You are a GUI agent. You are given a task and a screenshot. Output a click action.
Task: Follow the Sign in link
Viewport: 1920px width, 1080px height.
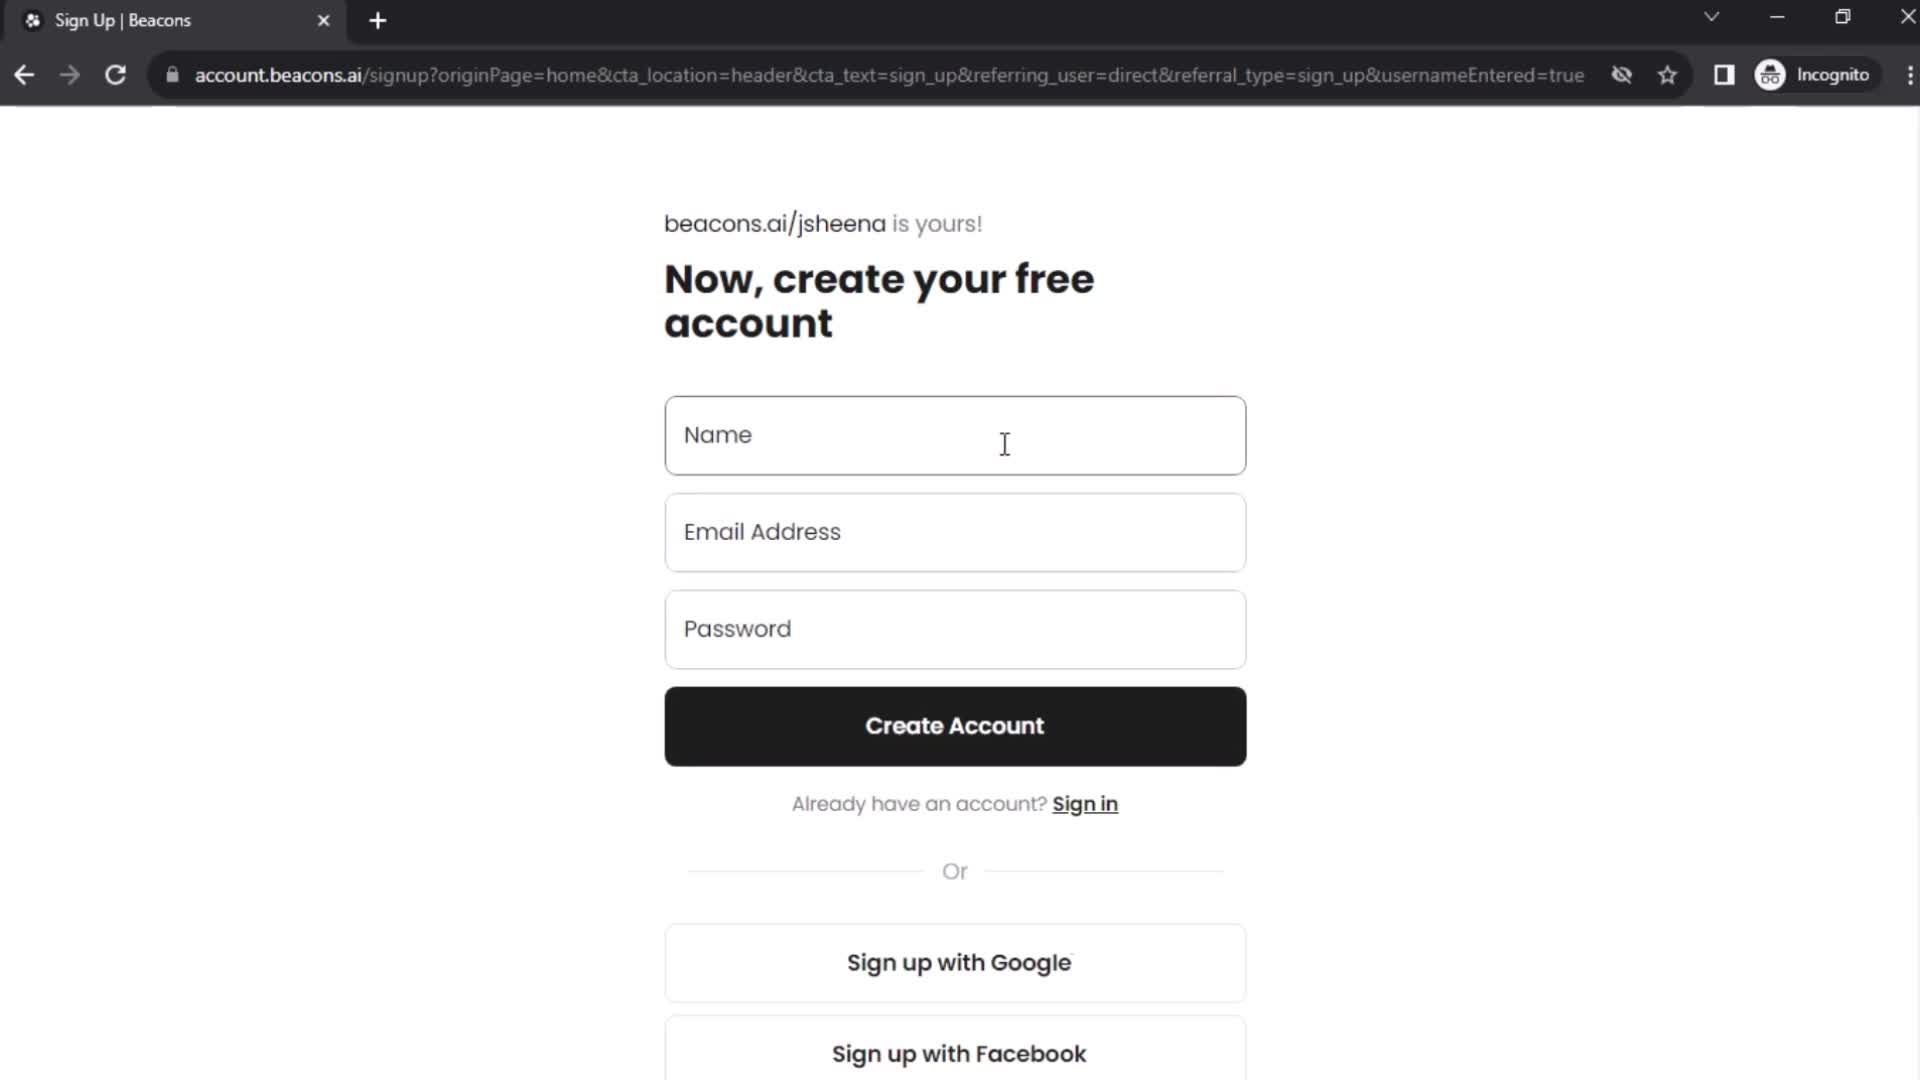coord(1084,804)
